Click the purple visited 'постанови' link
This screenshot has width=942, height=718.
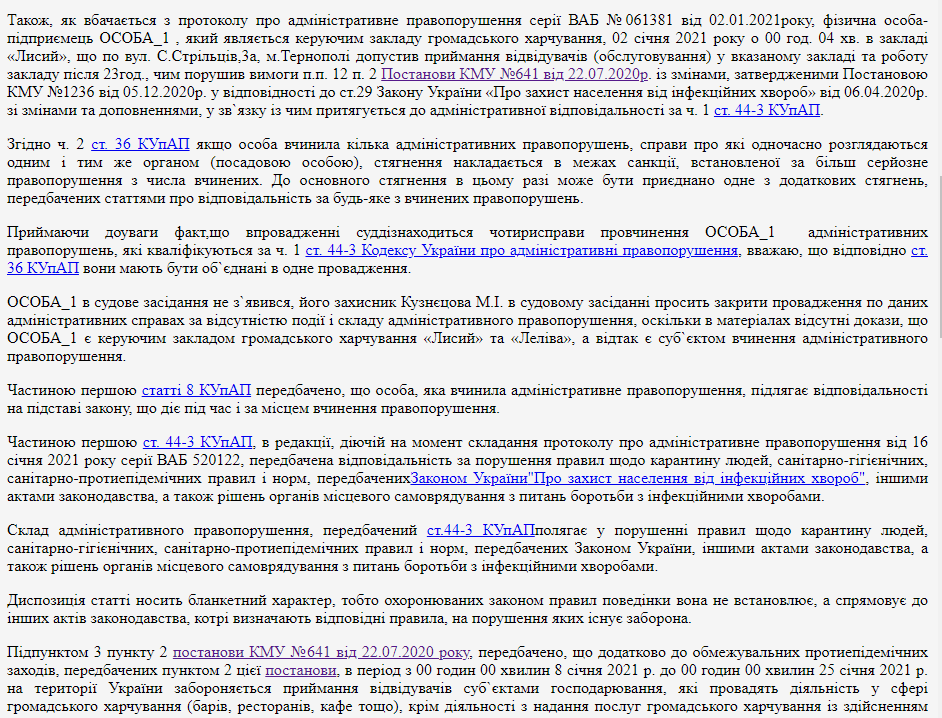302,670
